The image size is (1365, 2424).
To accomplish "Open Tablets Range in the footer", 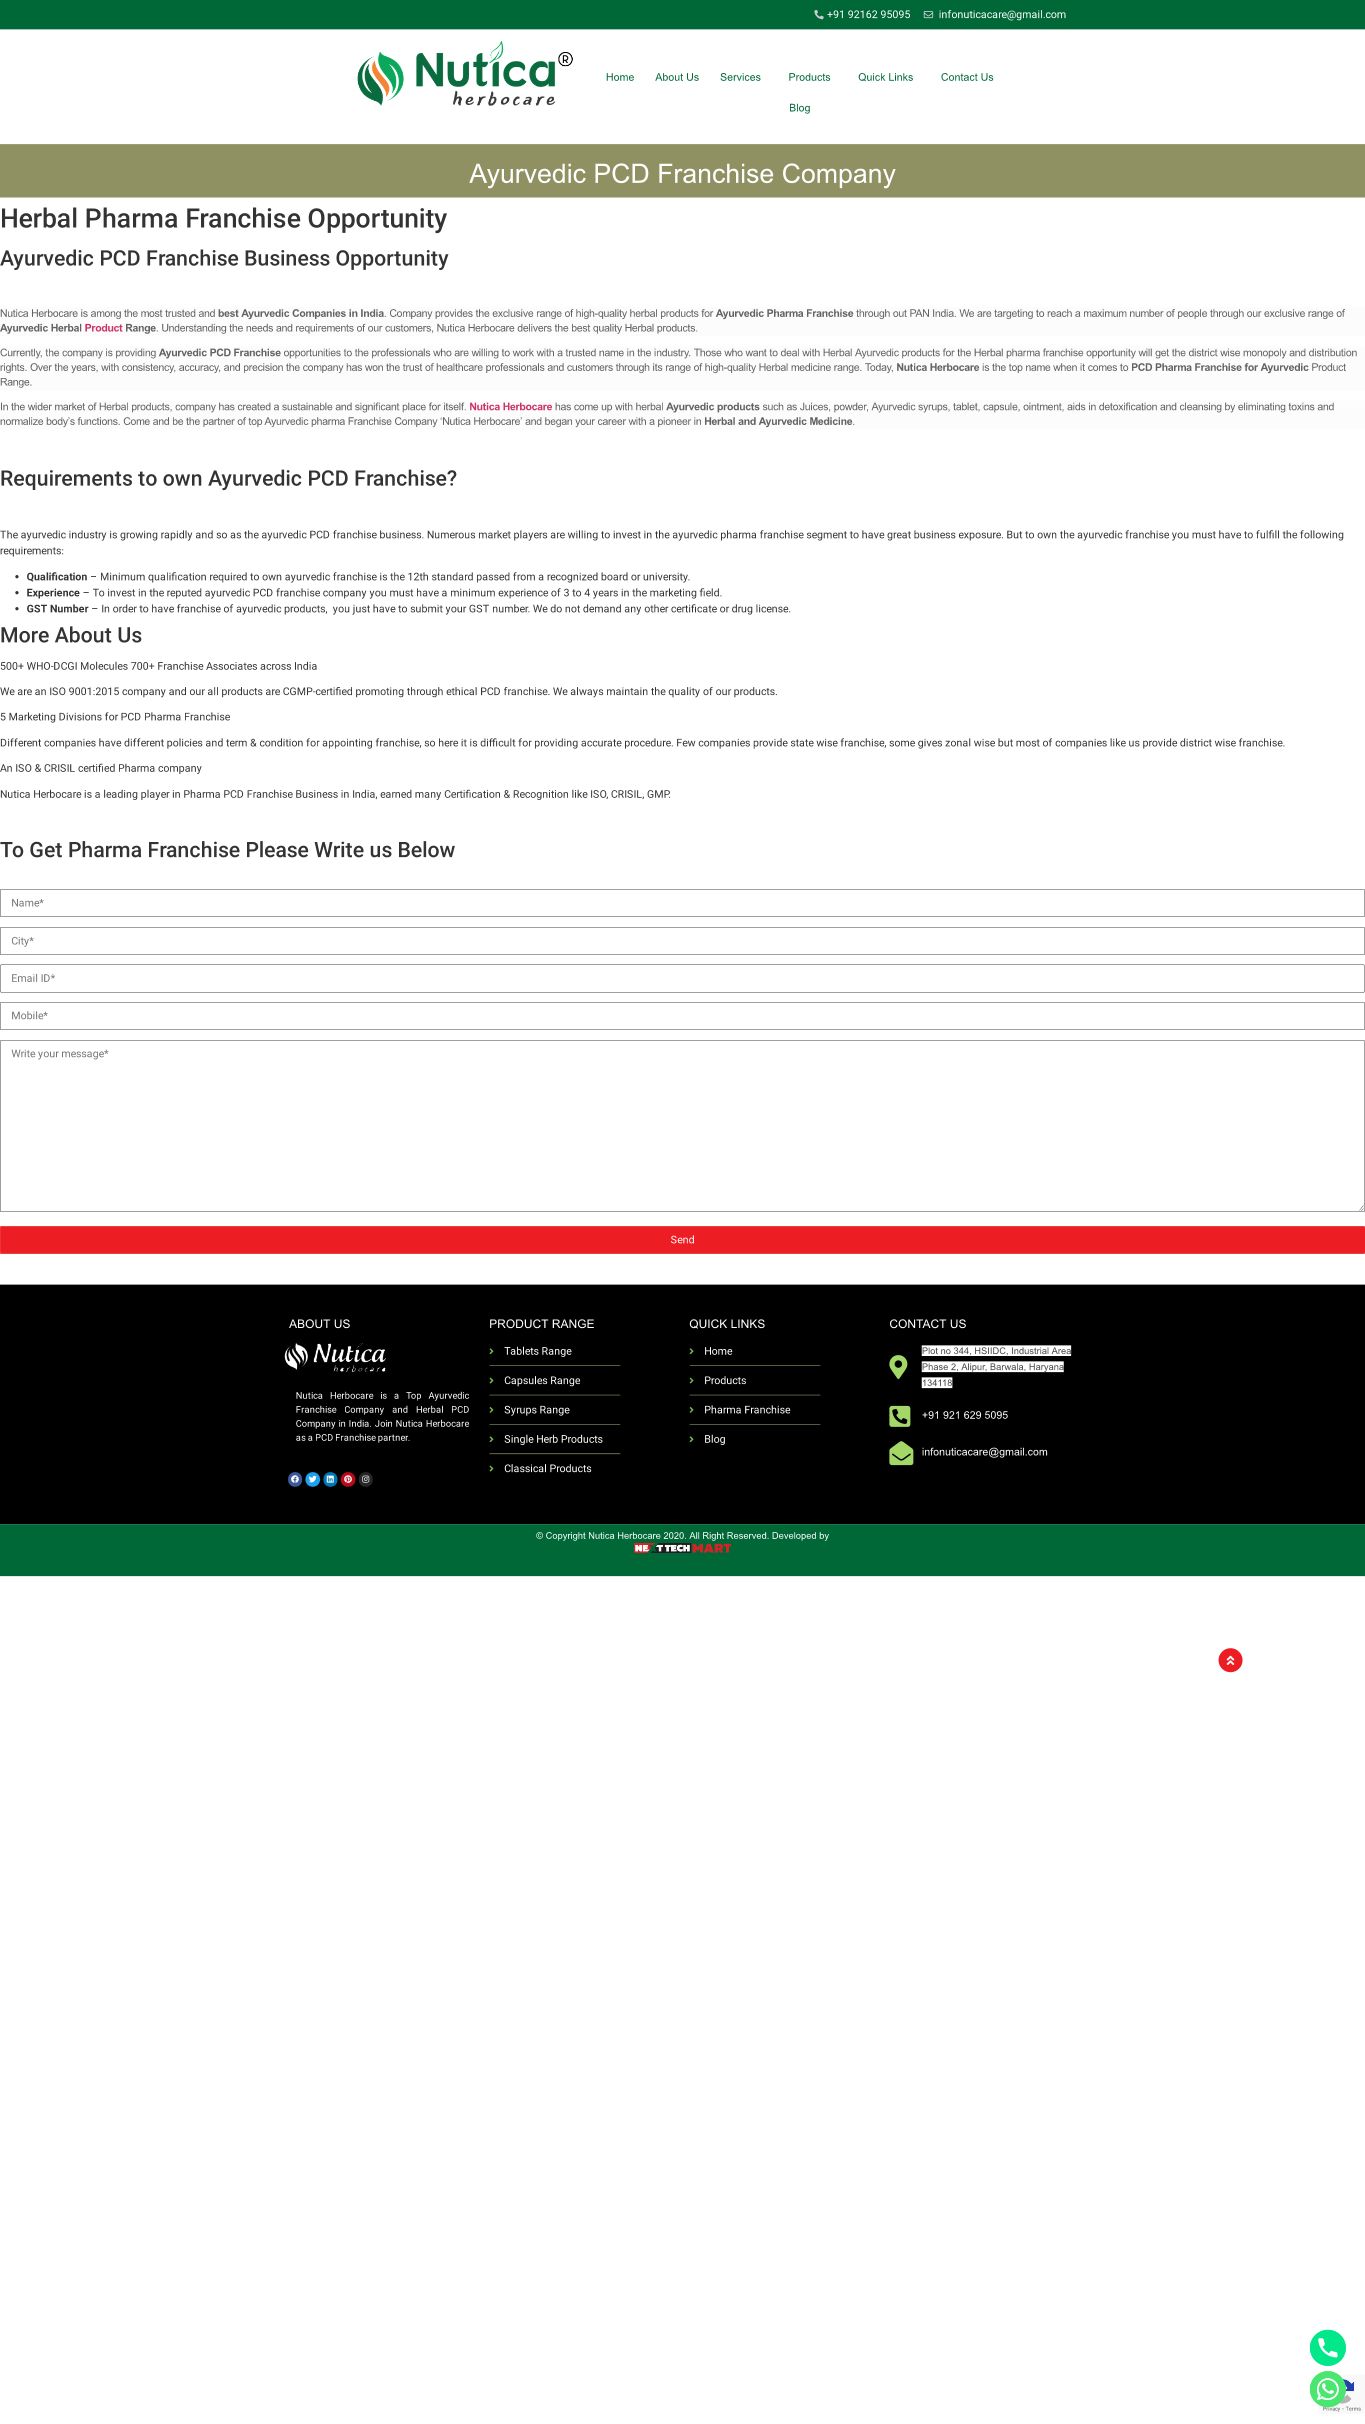I will tap(537, 1351).
